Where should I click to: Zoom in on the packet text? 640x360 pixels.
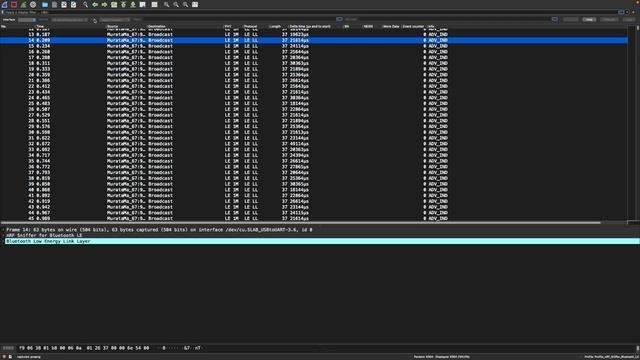coord(167,4)
